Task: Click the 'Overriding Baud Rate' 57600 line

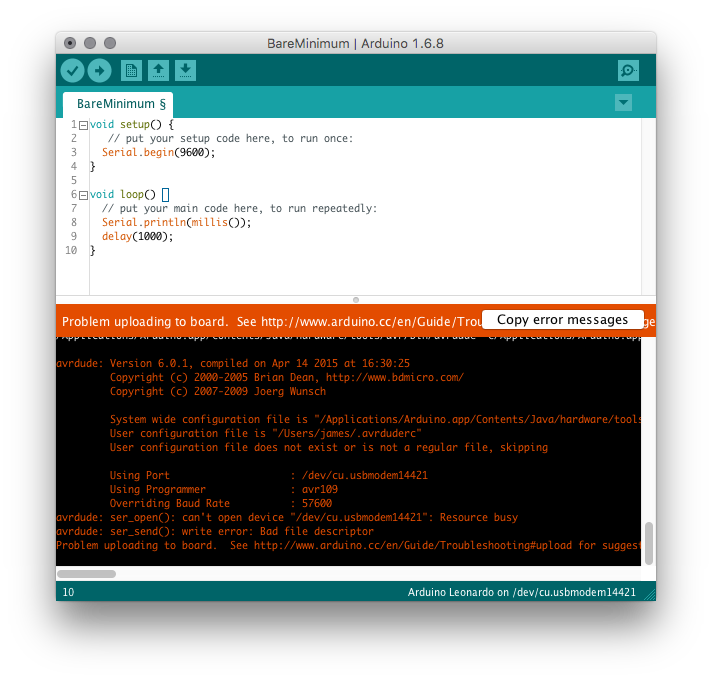Action: 221,503
